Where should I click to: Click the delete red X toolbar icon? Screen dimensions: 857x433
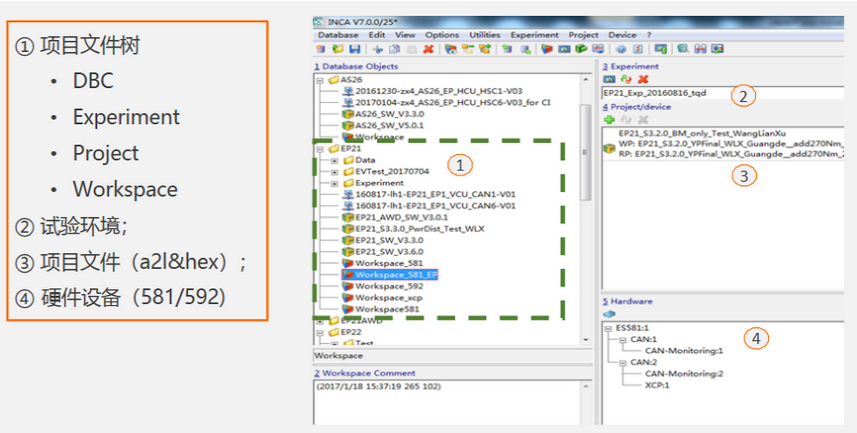(428, 48)
